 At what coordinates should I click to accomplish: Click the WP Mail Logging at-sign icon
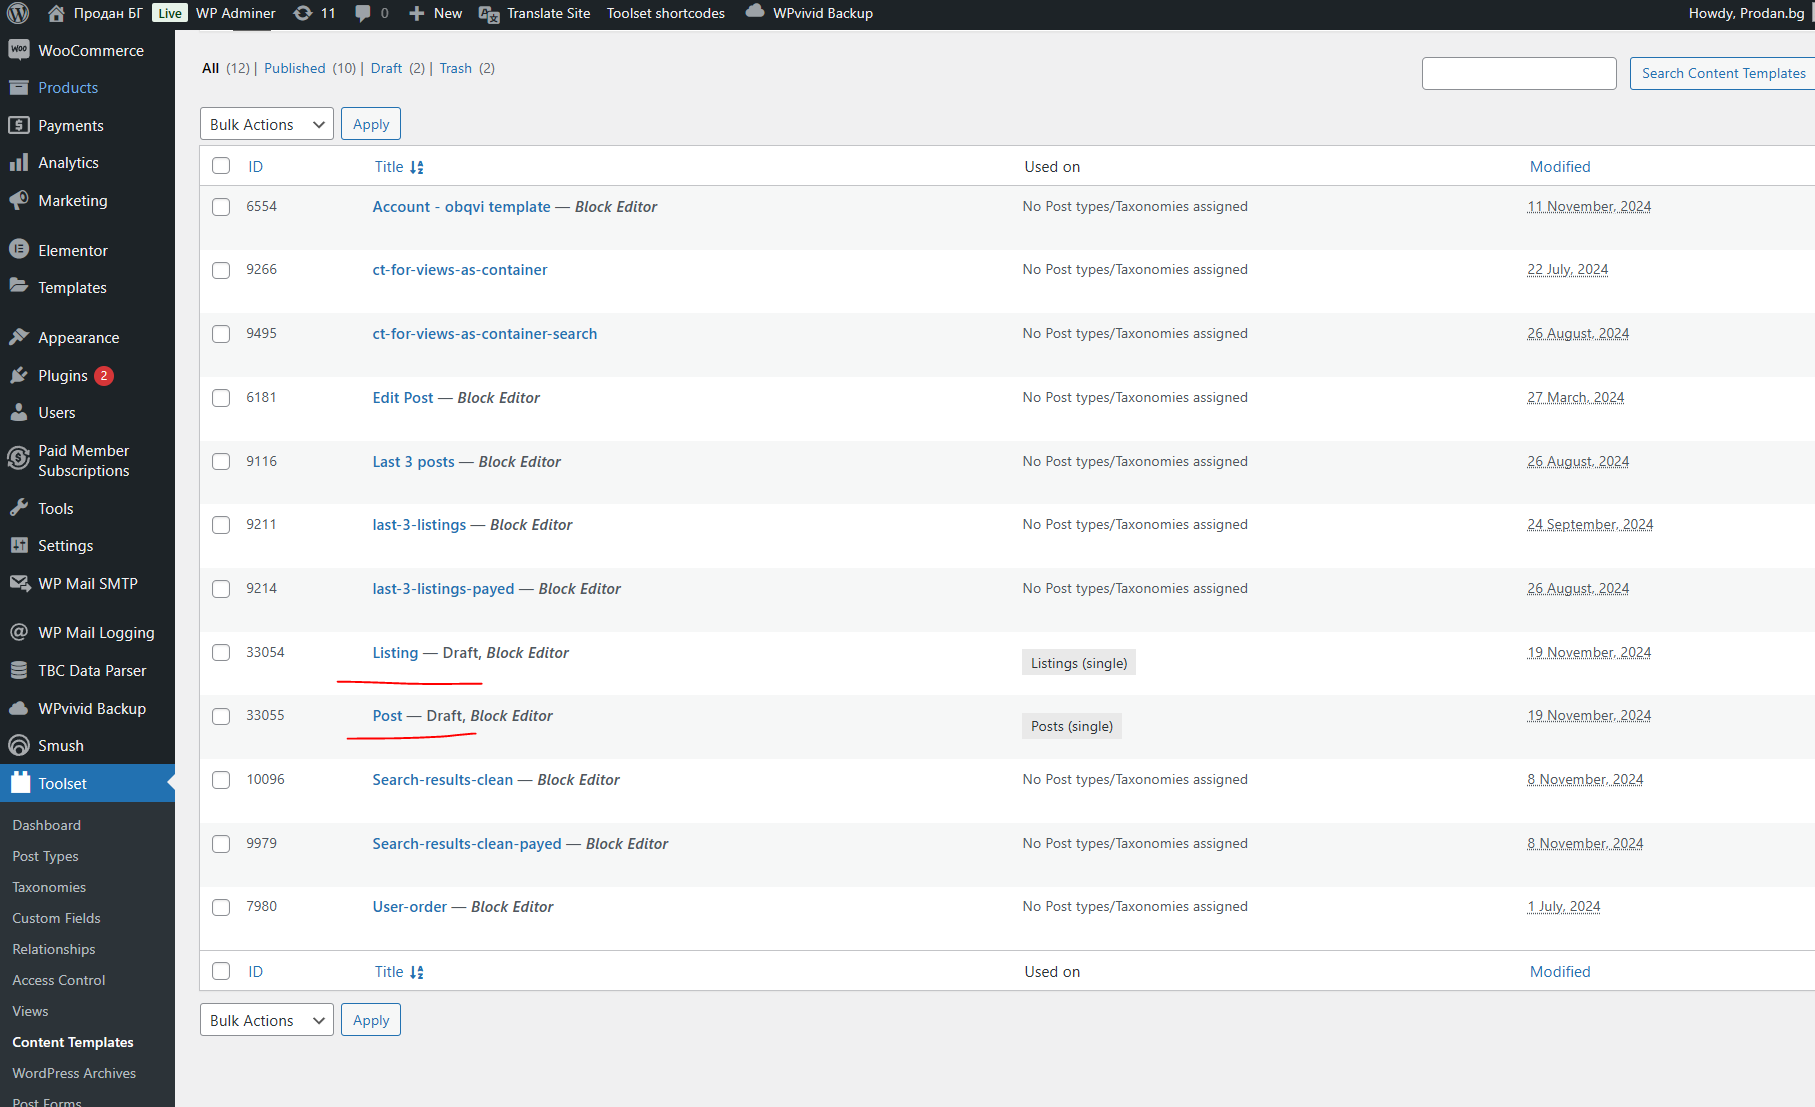19,632
